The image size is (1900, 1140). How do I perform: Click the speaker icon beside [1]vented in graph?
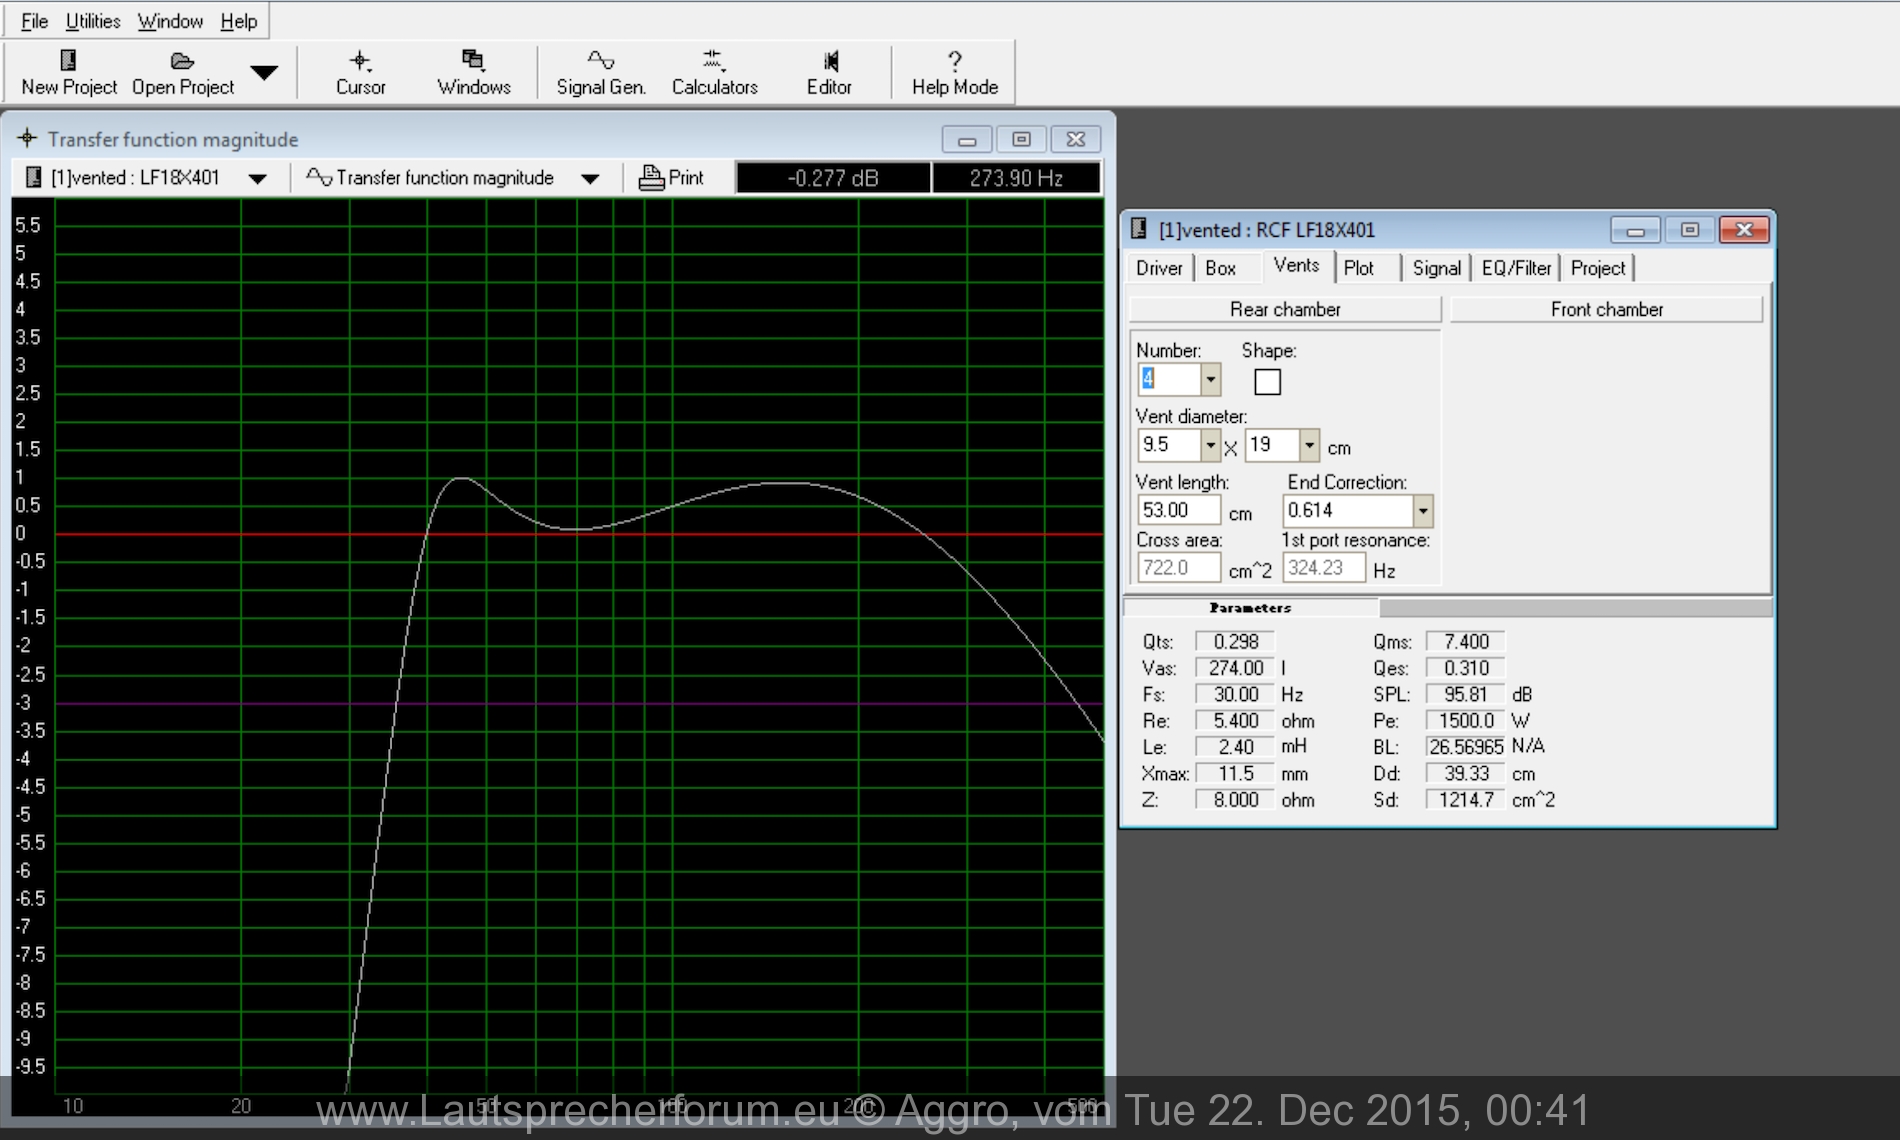(x=33, y=178)
